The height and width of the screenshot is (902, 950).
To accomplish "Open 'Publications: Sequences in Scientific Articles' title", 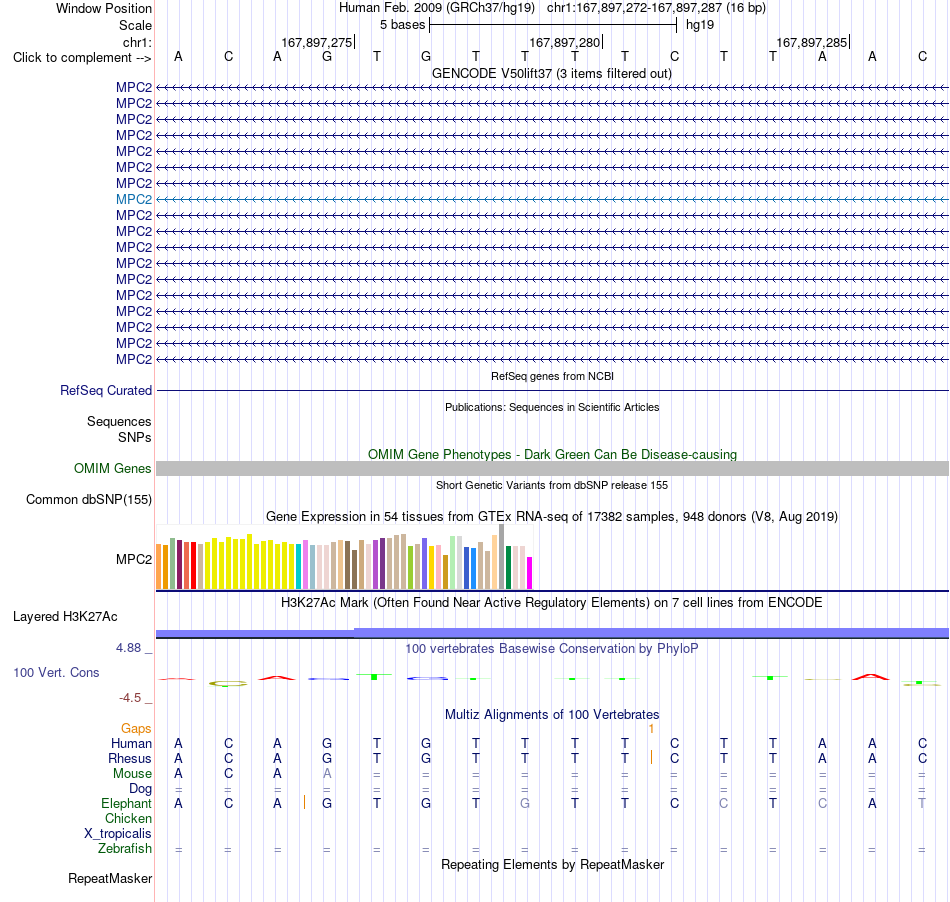I will coord(552,407).
